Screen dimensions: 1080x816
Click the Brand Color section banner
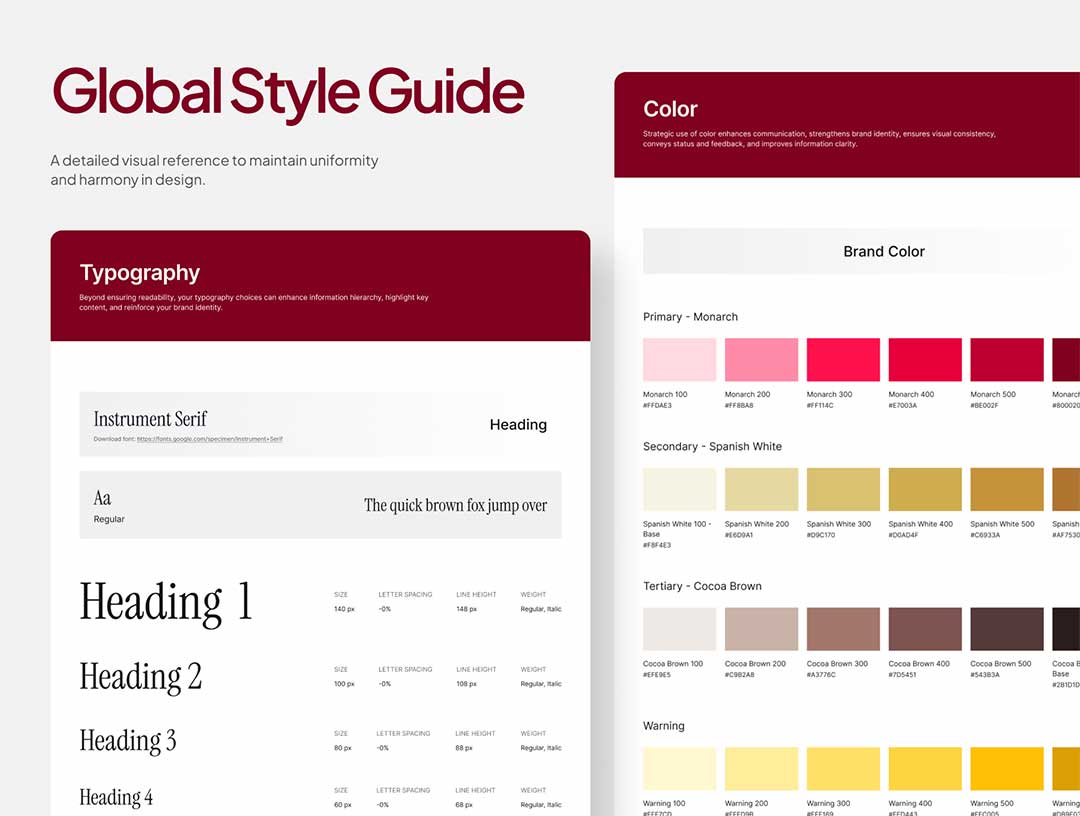[883, 252]
